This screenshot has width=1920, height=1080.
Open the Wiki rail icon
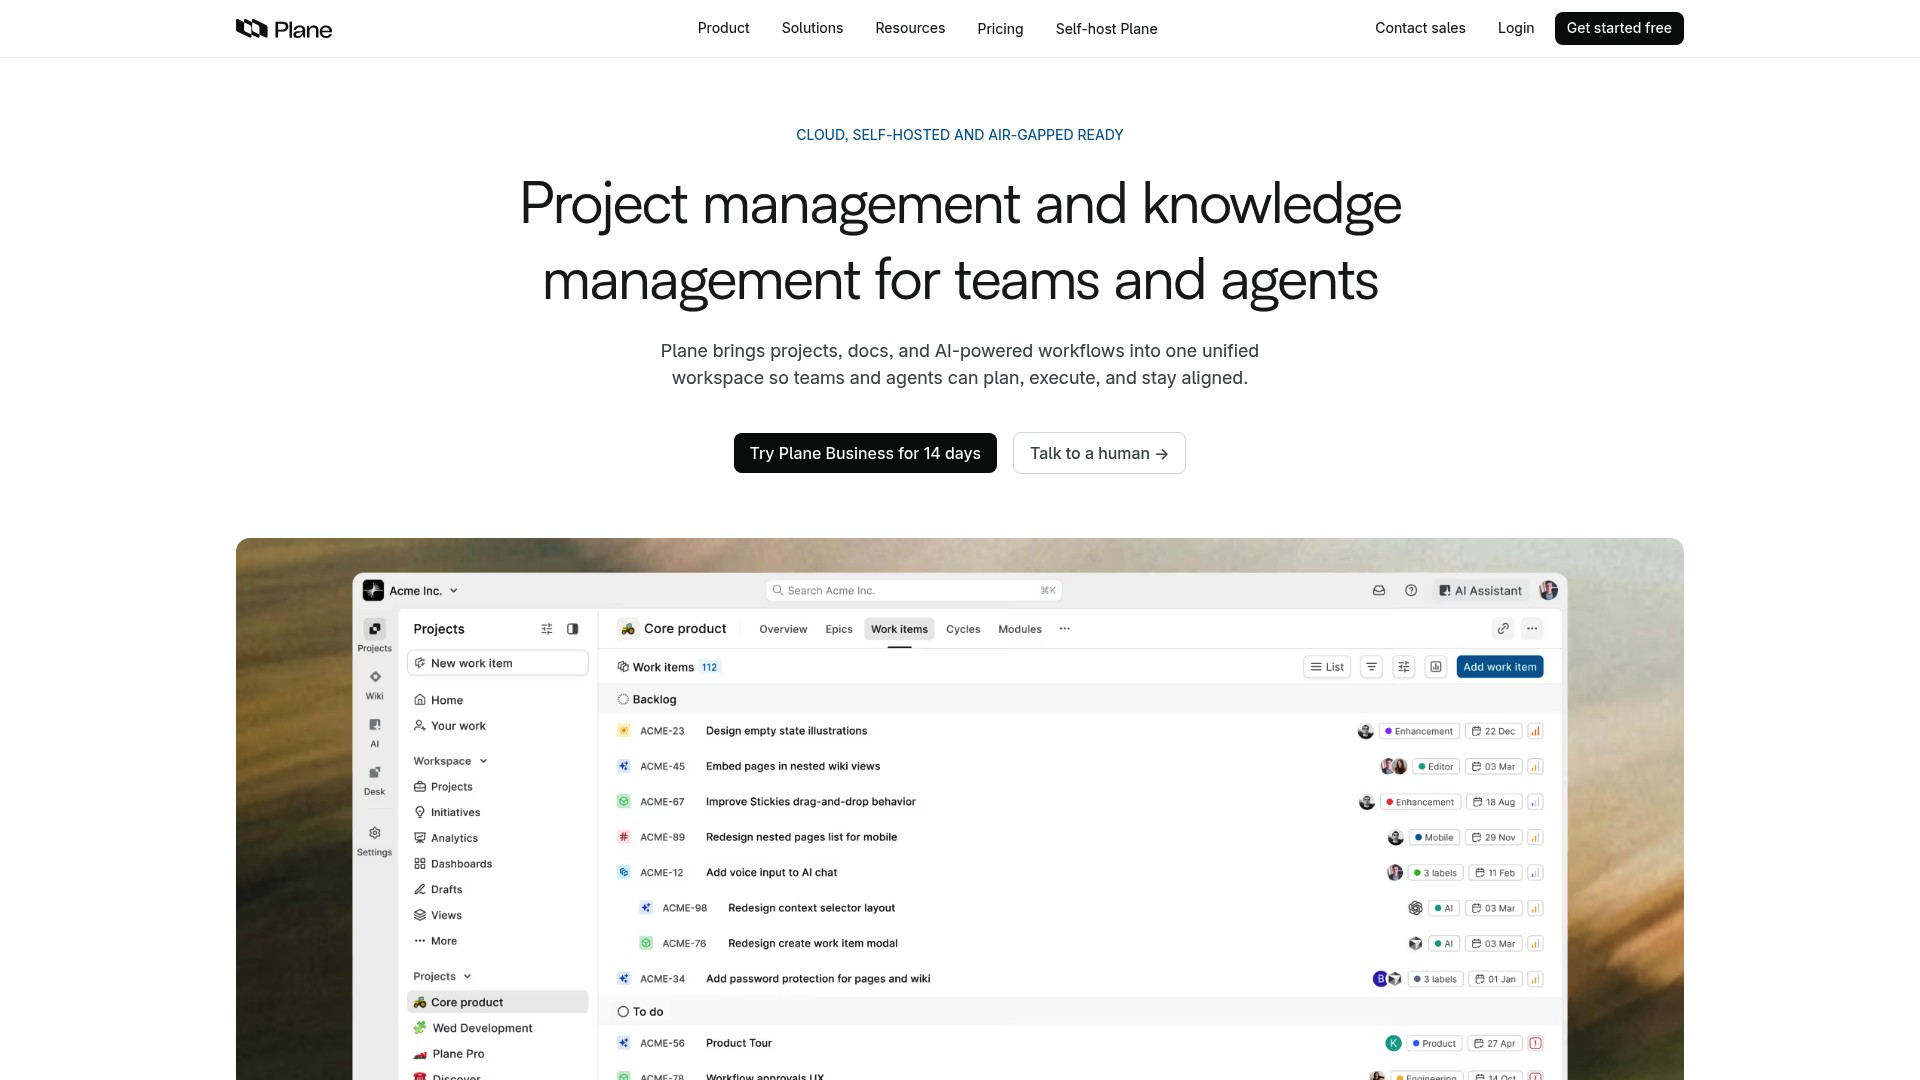[x=375, y=677]
